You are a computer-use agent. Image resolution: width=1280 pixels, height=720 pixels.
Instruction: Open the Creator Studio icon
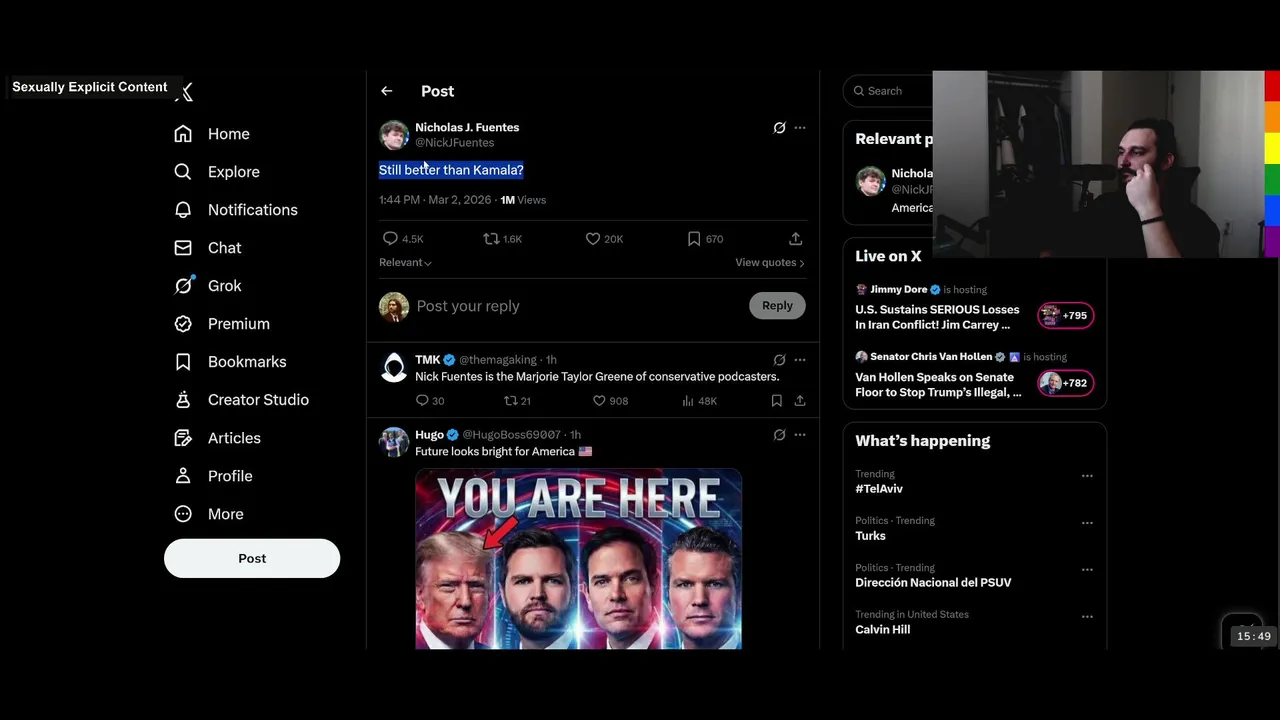point(183,400)
